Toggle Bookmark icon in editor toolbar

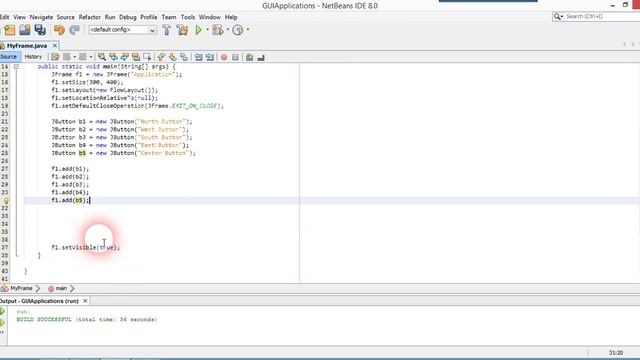point(184,57)
